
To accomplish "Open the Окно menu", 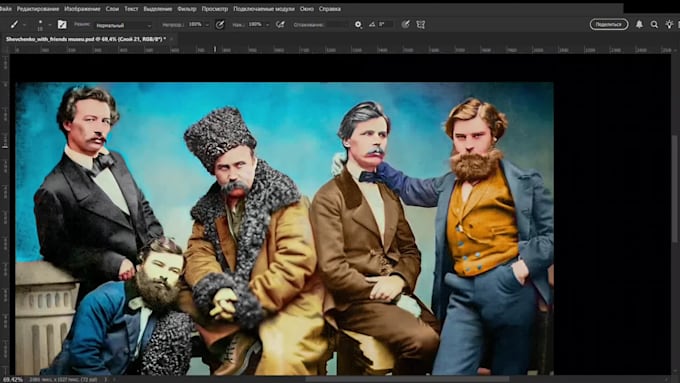I will 307,9.
